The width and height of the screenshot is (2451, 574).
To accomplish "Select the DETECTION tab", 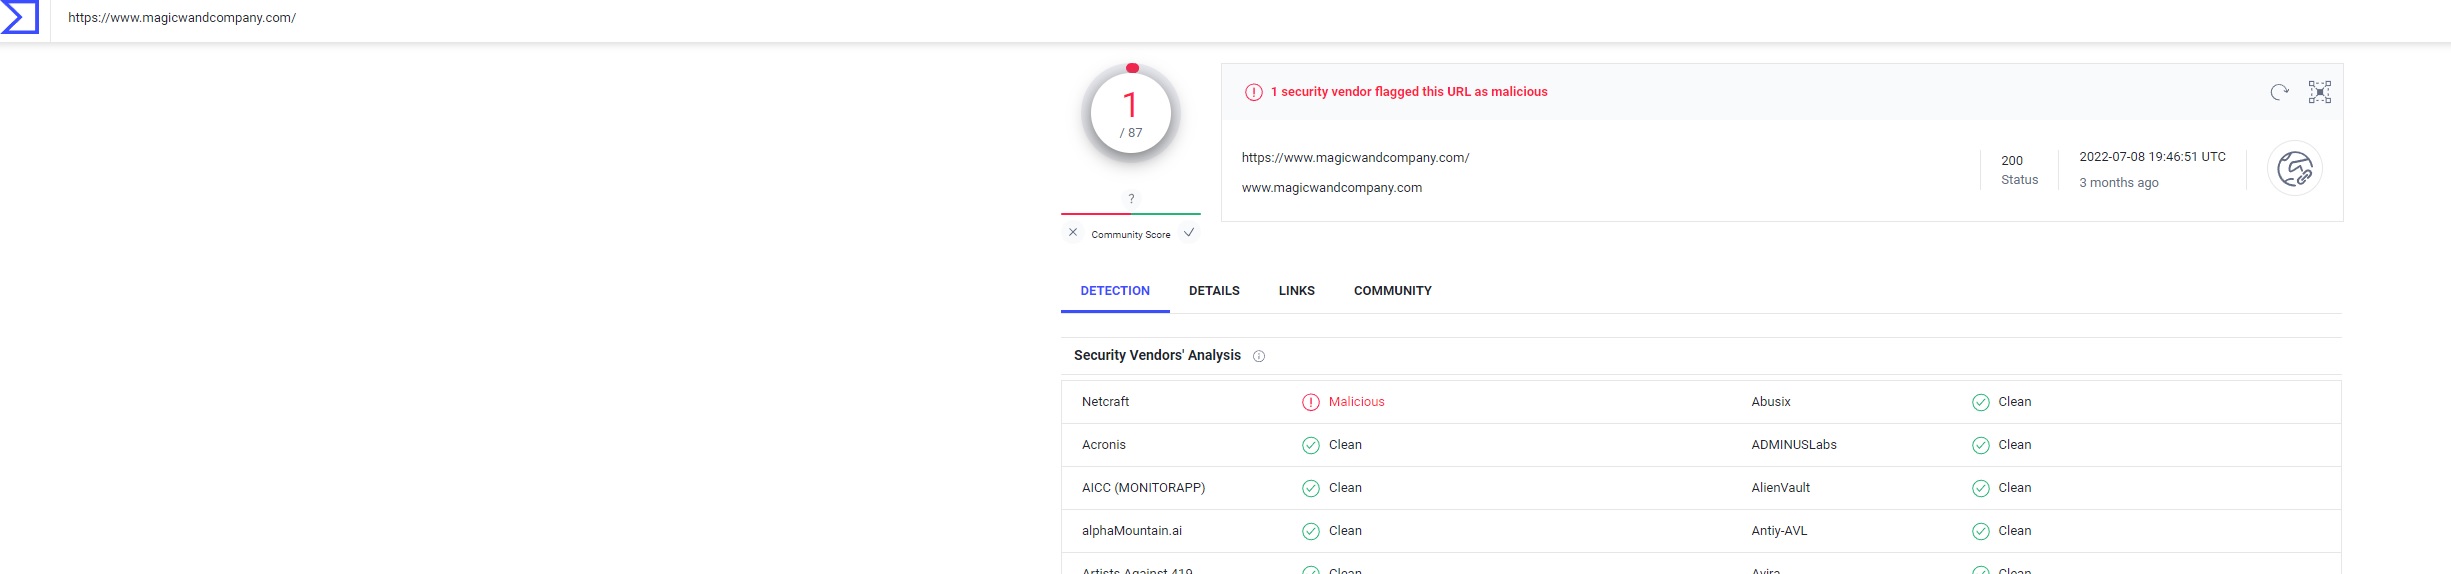I will [x=1115, y=291].
